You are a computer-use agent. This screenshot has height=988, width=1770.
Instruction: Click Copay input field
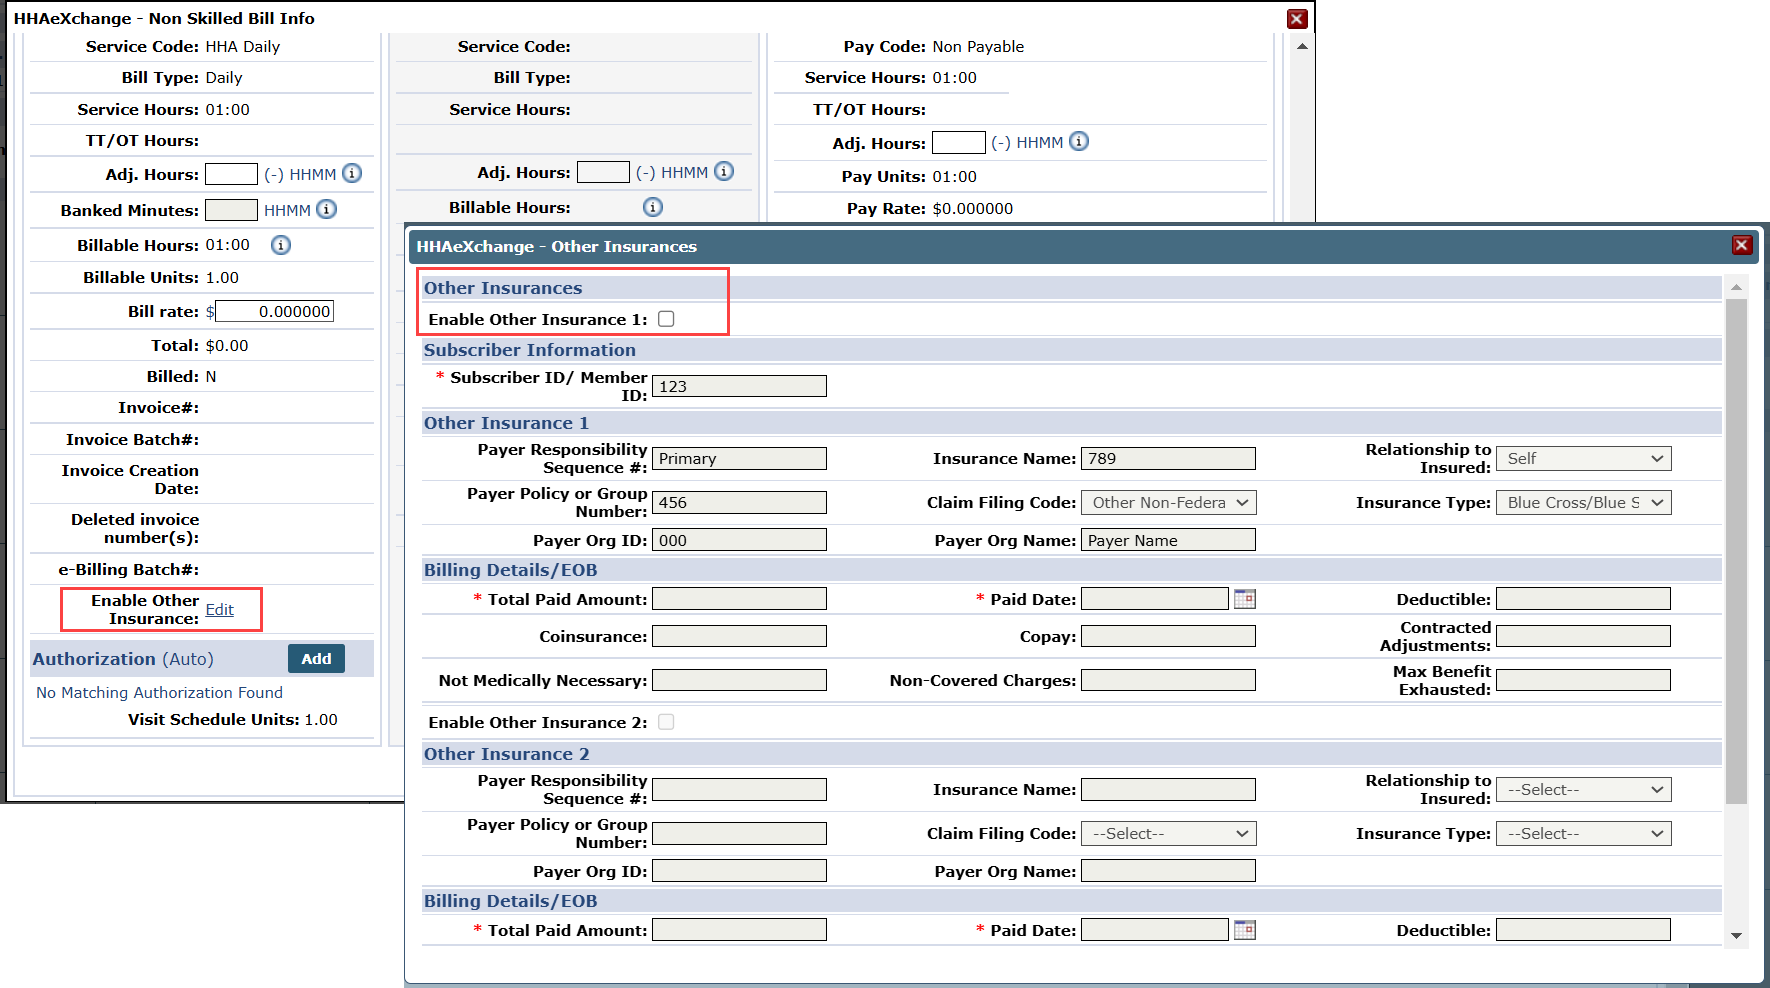coord(1168,636)
